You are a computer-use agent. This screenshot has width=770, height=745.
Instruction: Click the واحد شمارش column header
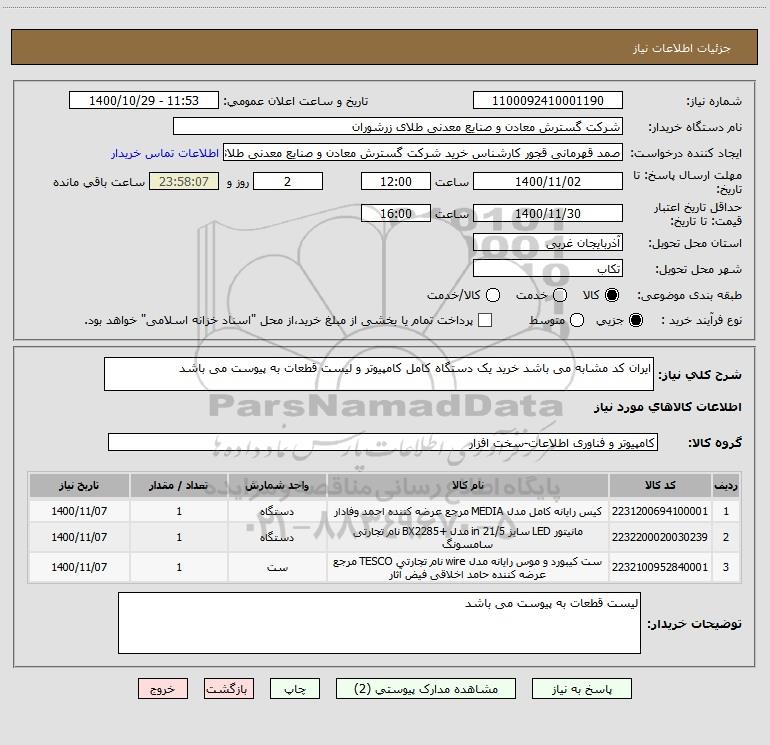coord(277,485)
